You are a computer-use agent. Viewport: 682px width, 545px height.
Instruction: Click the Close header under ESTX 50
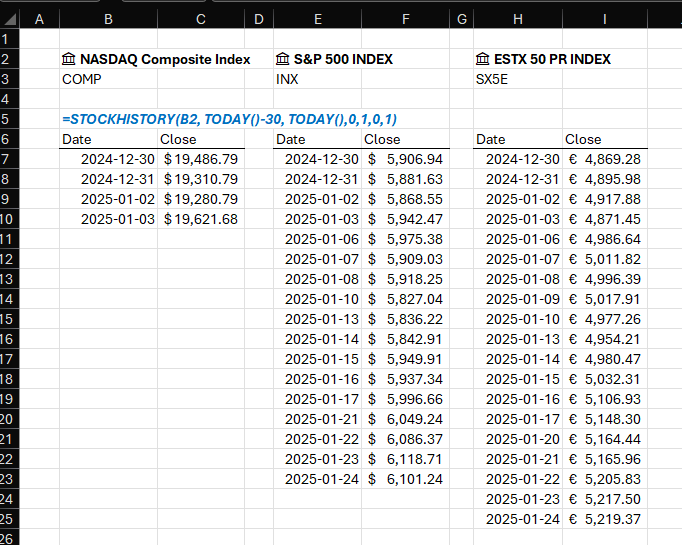click(605, 139)
